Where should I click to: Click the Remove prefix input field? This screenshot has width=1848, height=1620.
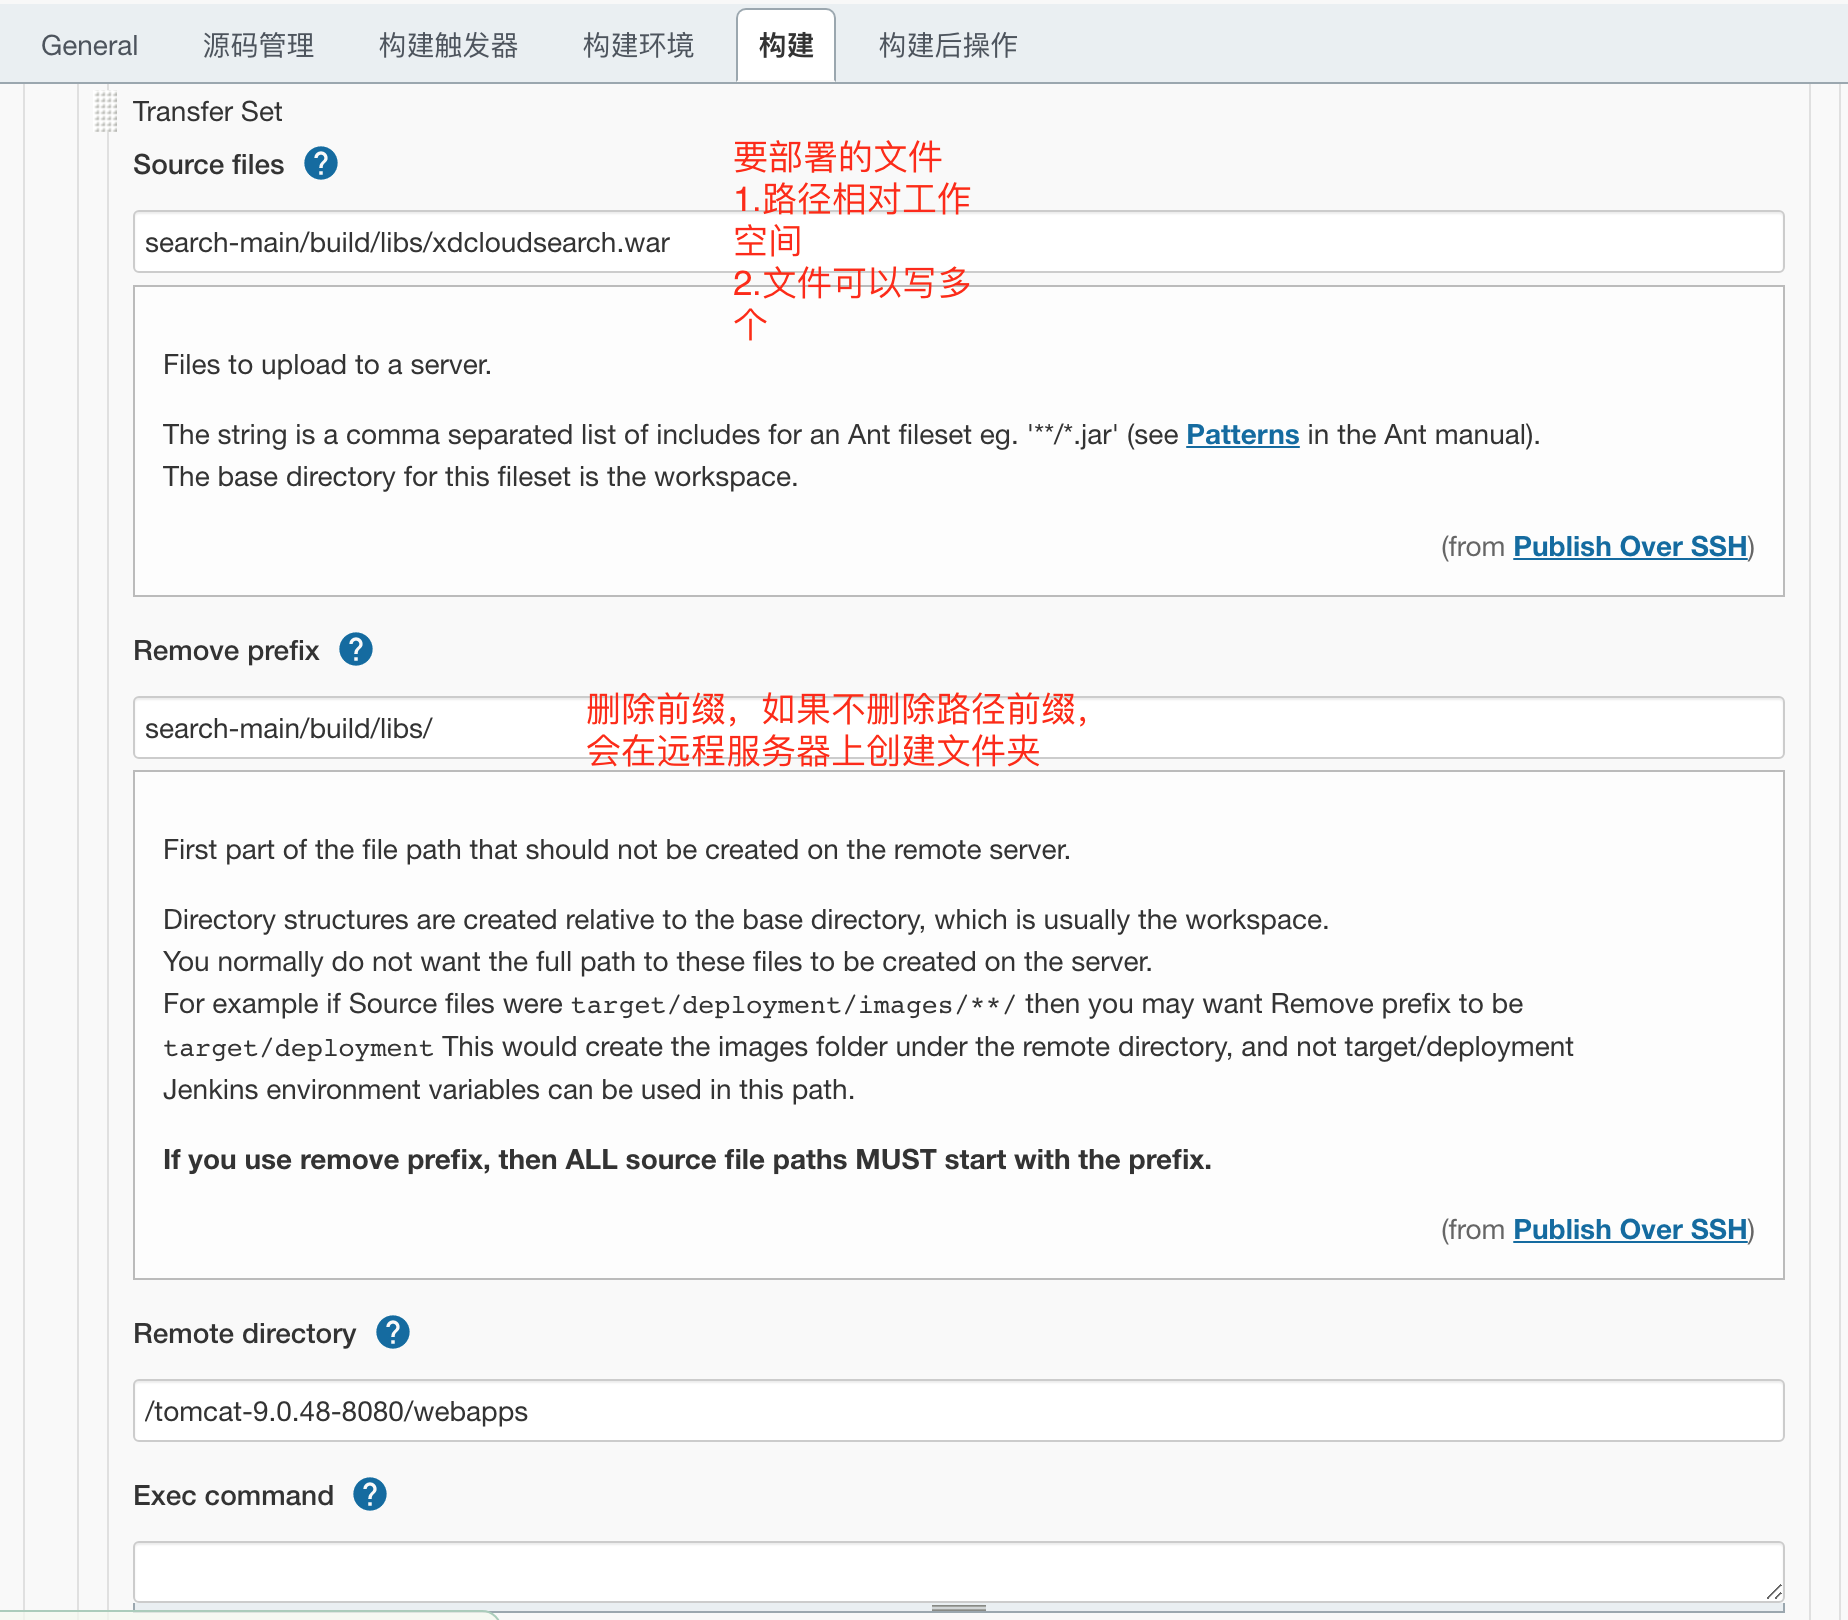click(400, 728)
